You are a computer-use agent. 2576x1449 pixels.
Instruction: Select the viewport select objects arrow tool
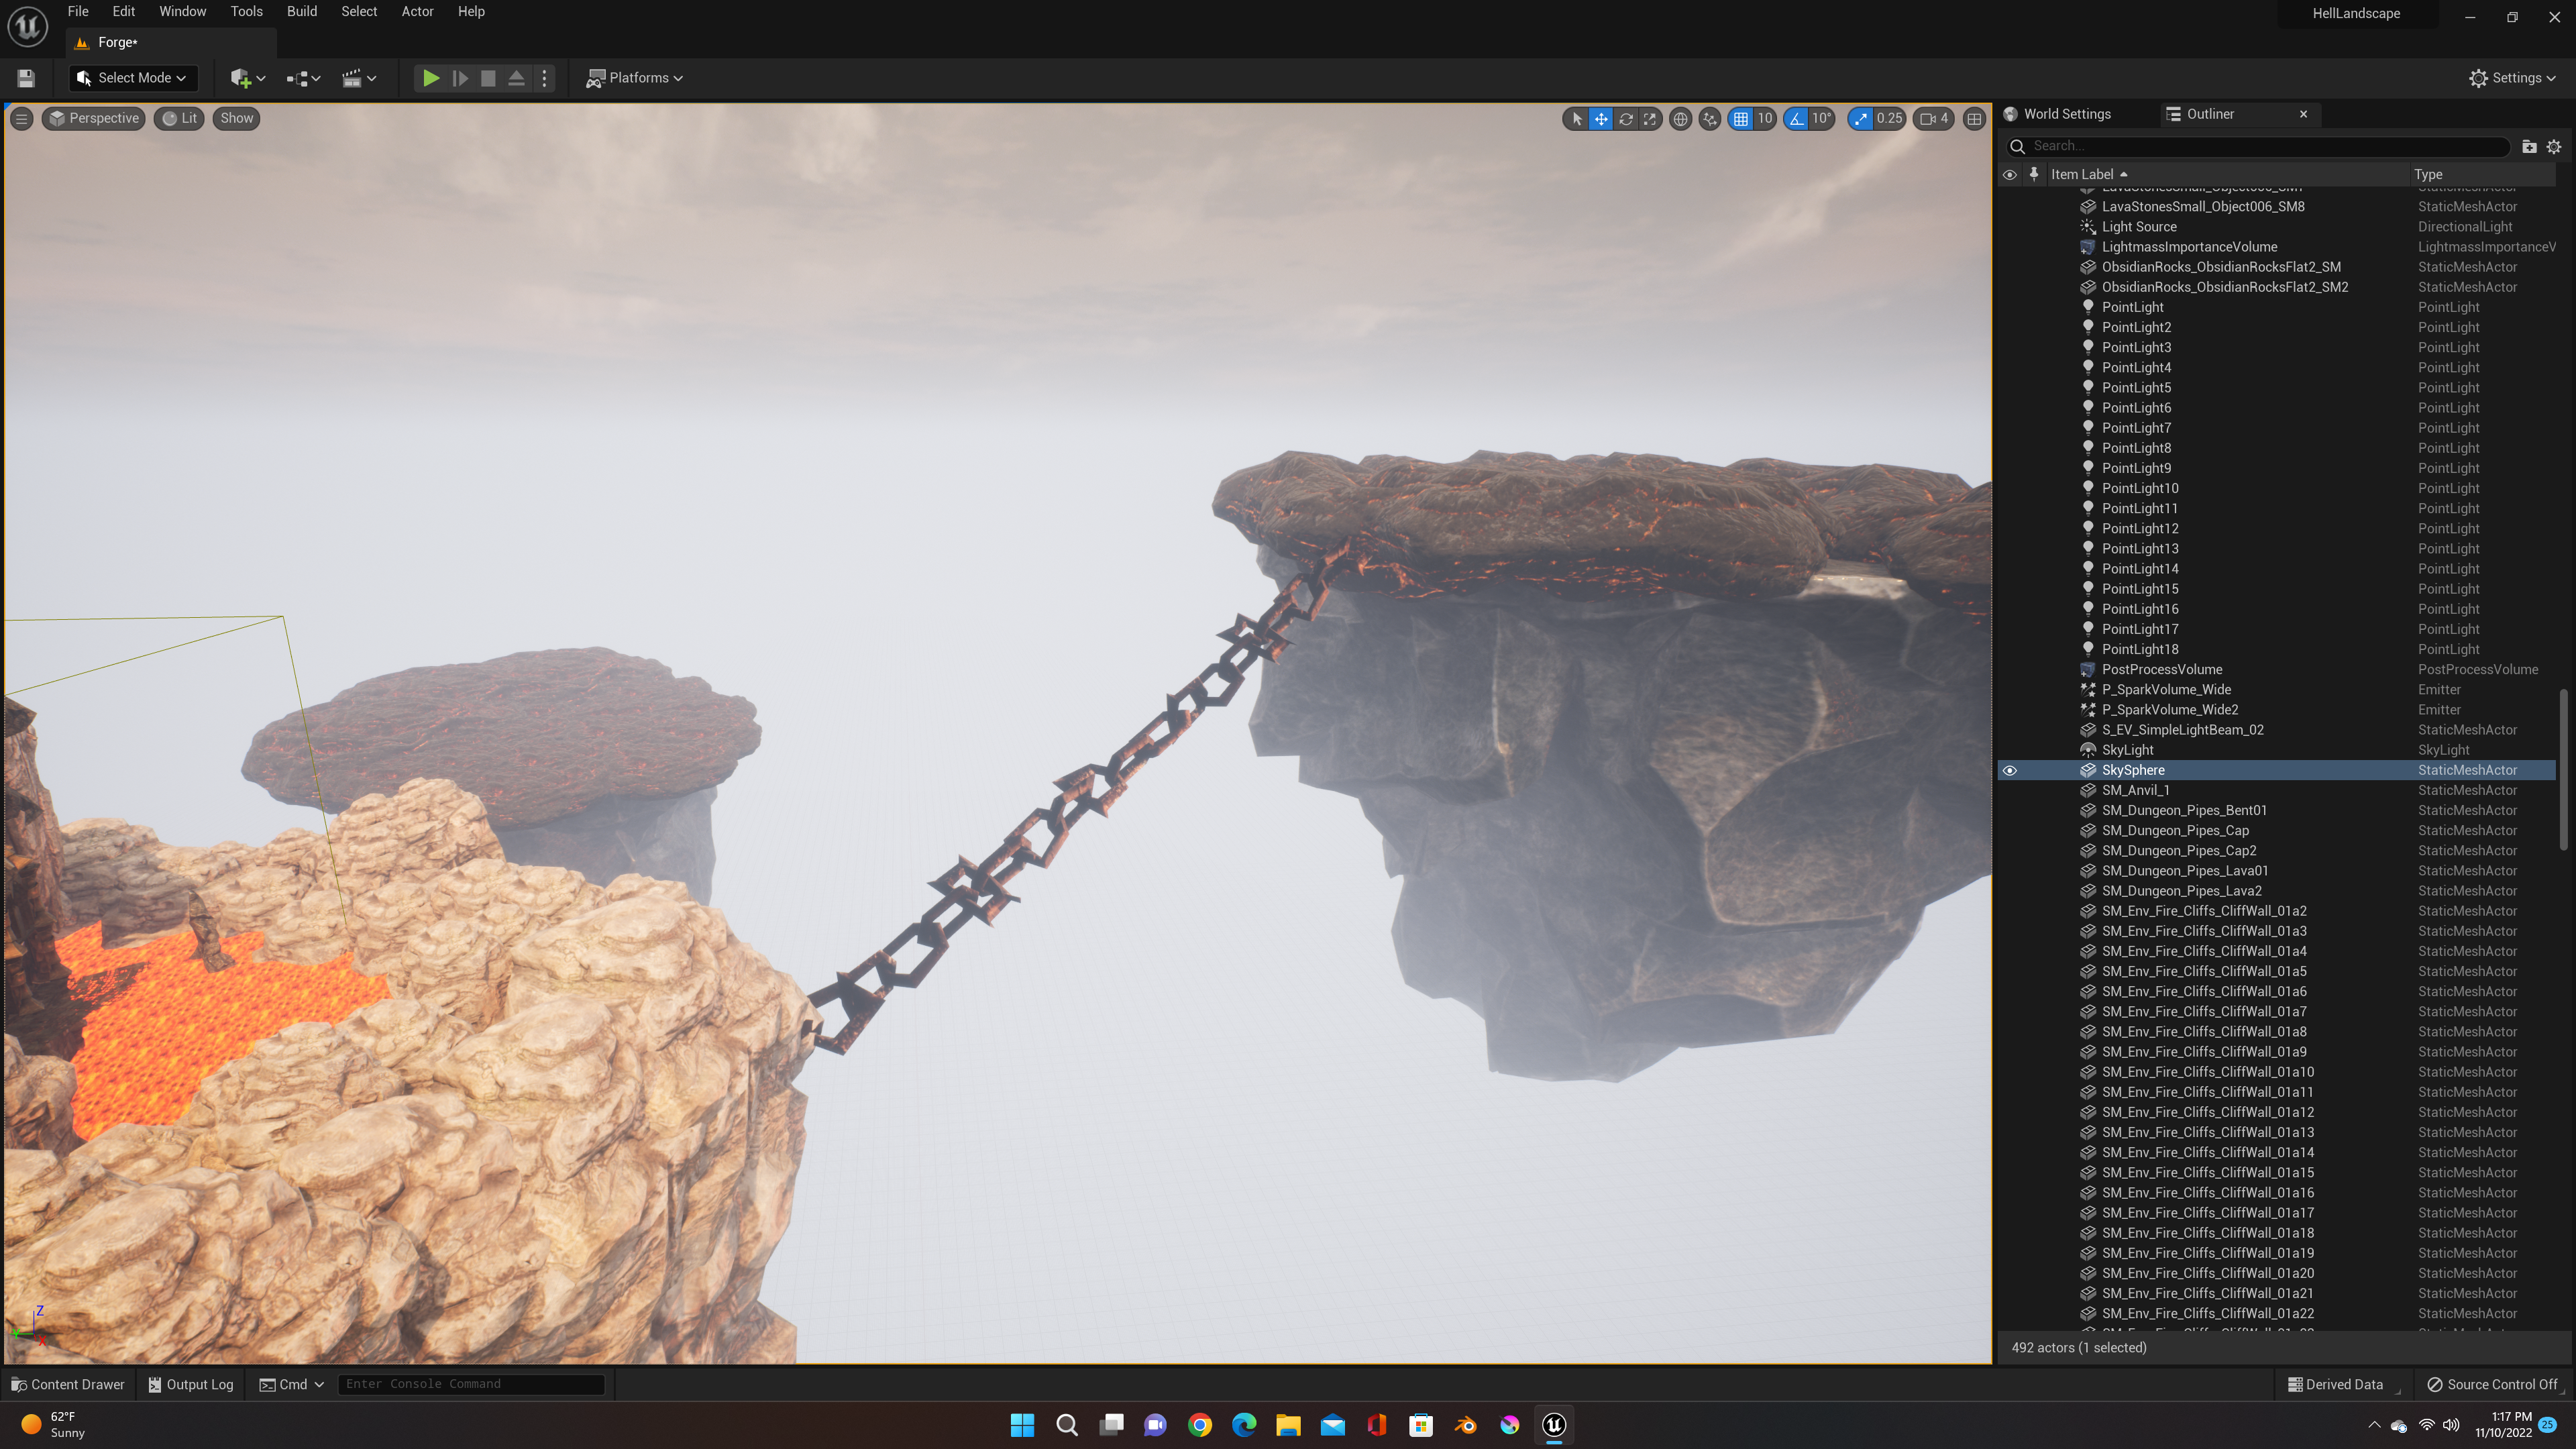tap(1576, 119)
